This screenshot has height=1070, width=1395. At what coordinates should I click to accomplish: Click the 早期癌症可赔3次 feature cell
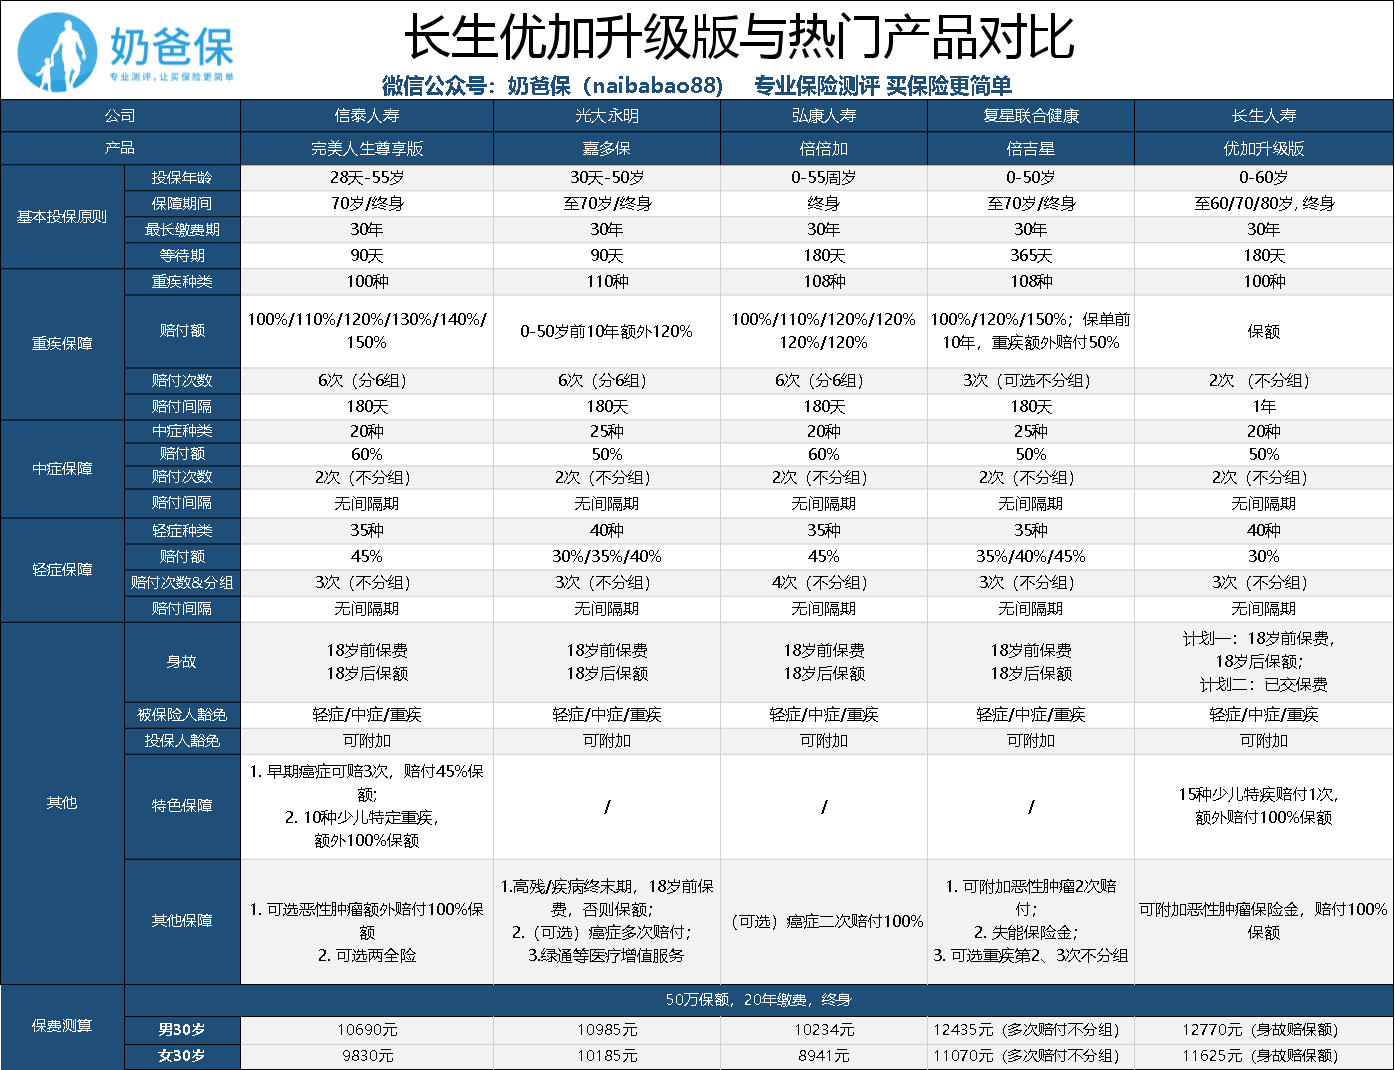pyautogui.click(x=367, y=806)
